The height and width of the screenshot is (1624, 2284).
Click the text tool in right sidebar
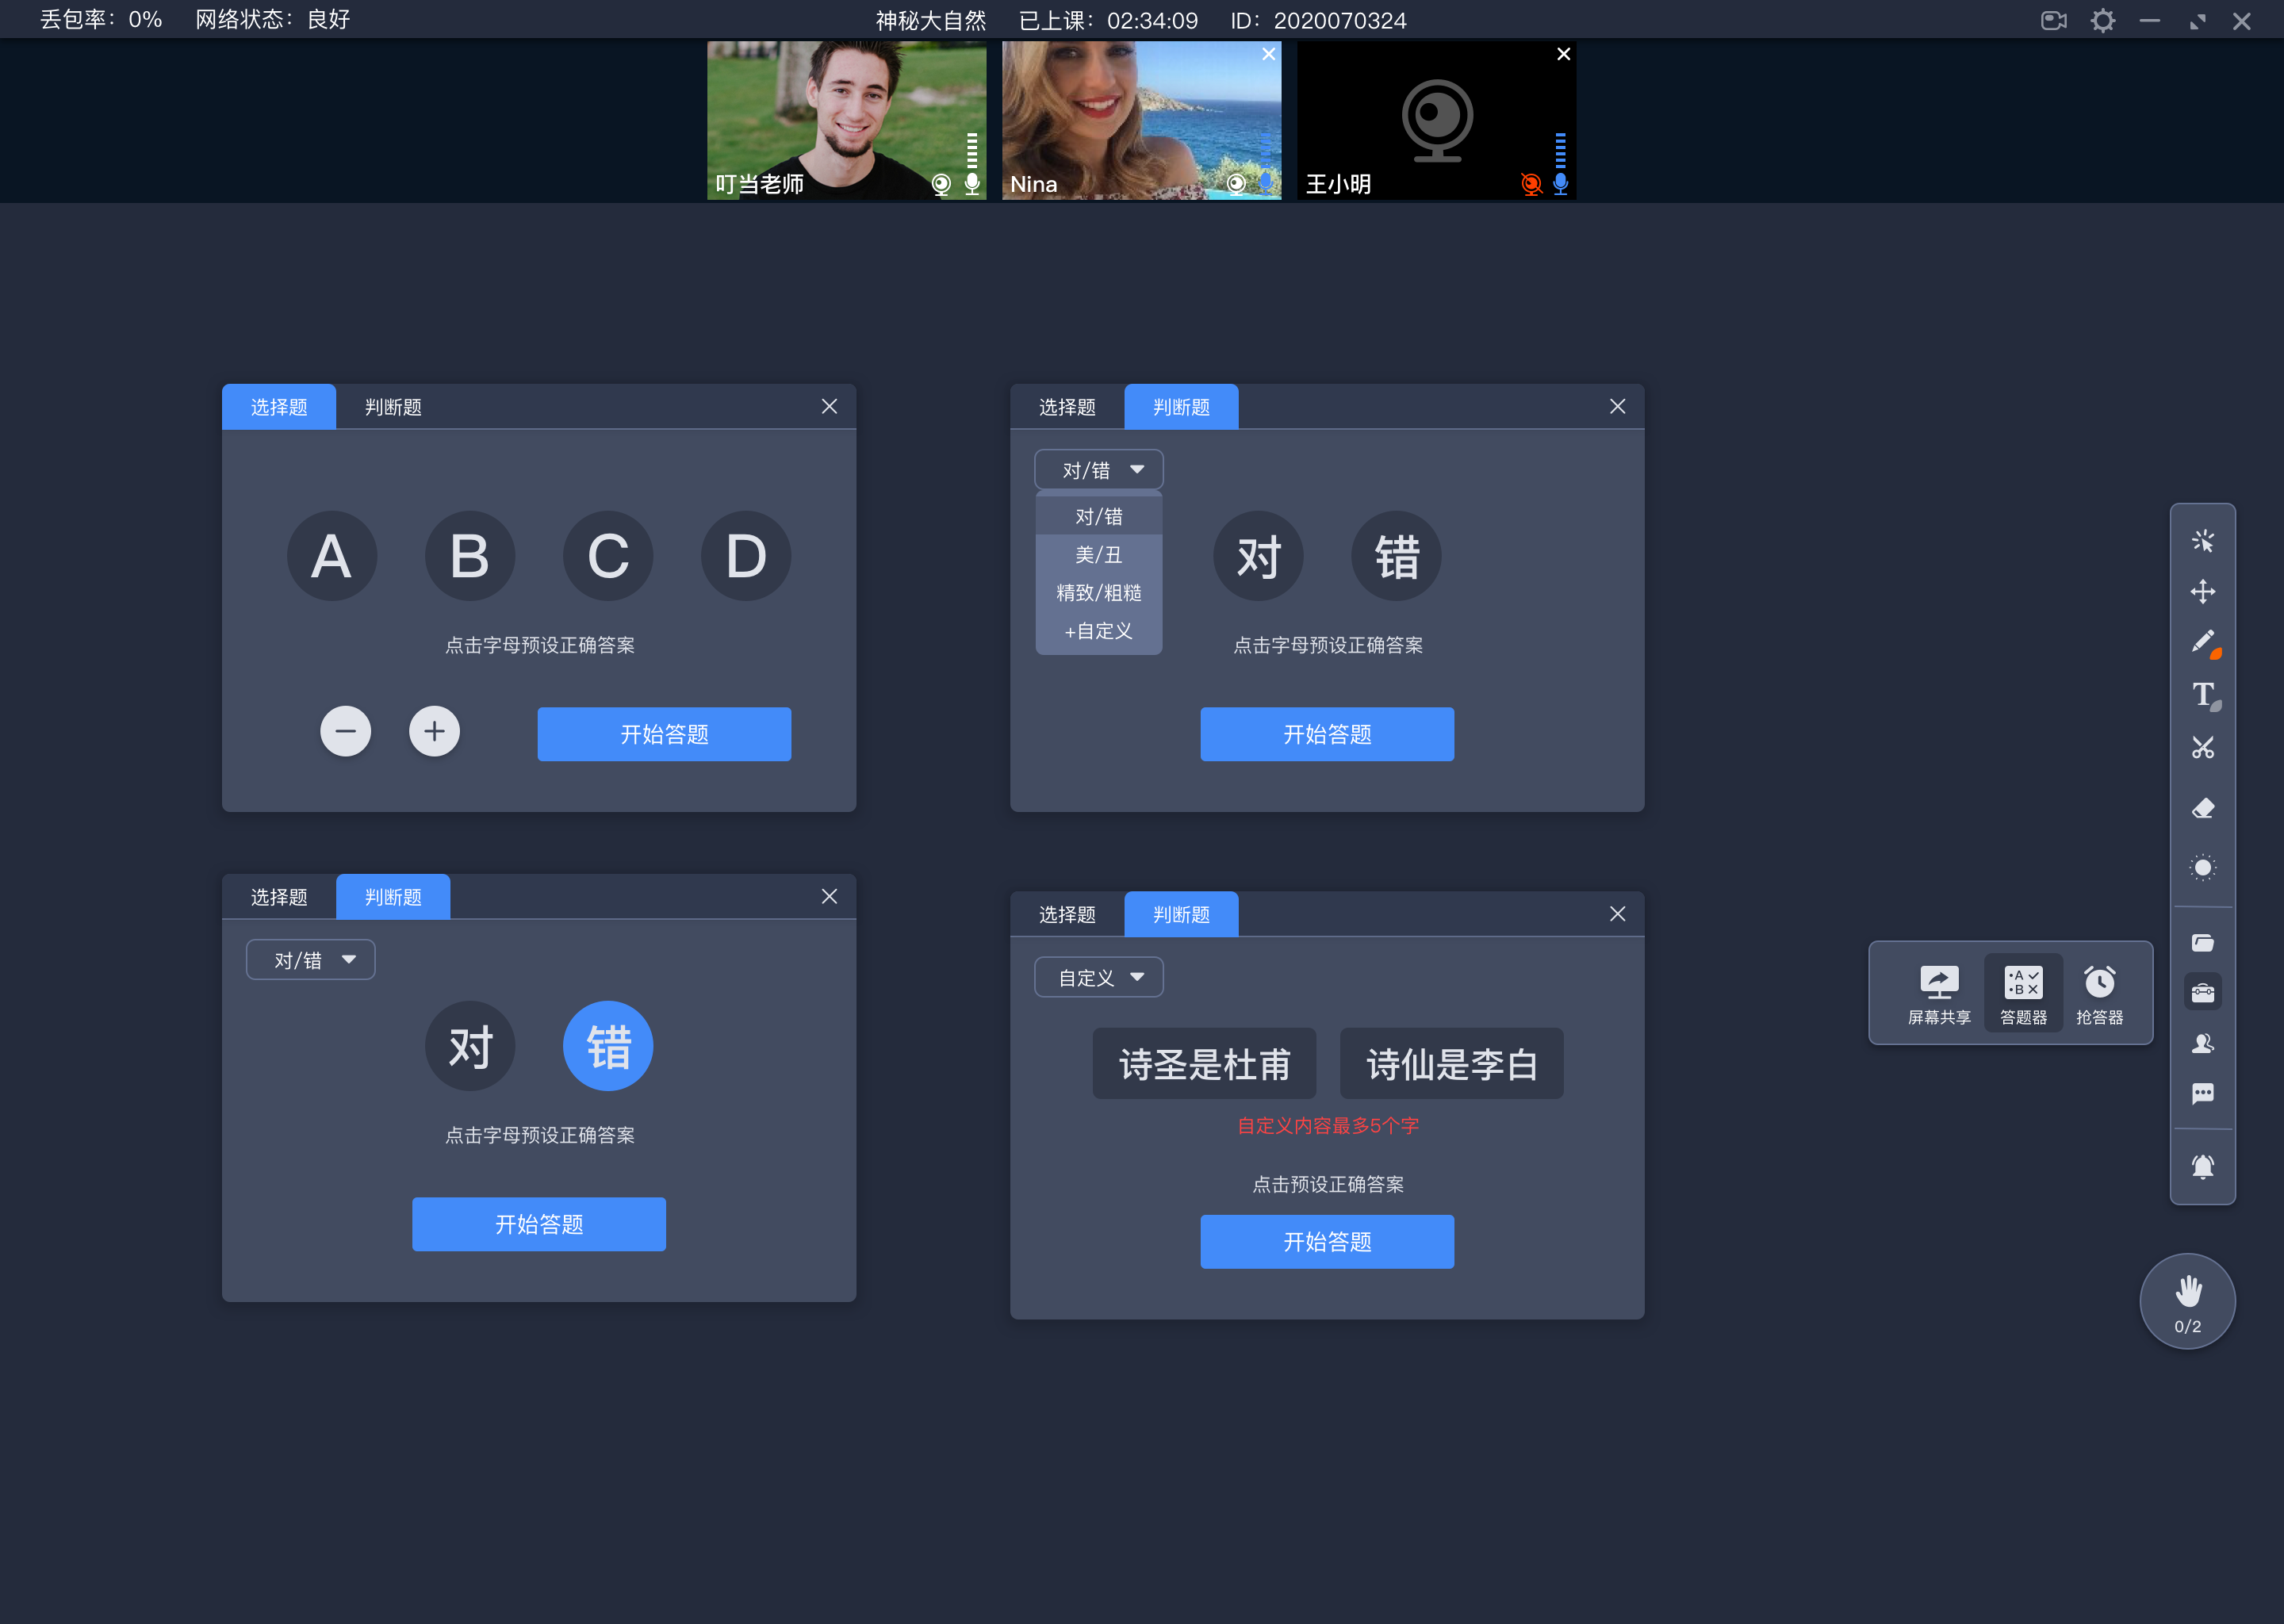click(2205, 694)
